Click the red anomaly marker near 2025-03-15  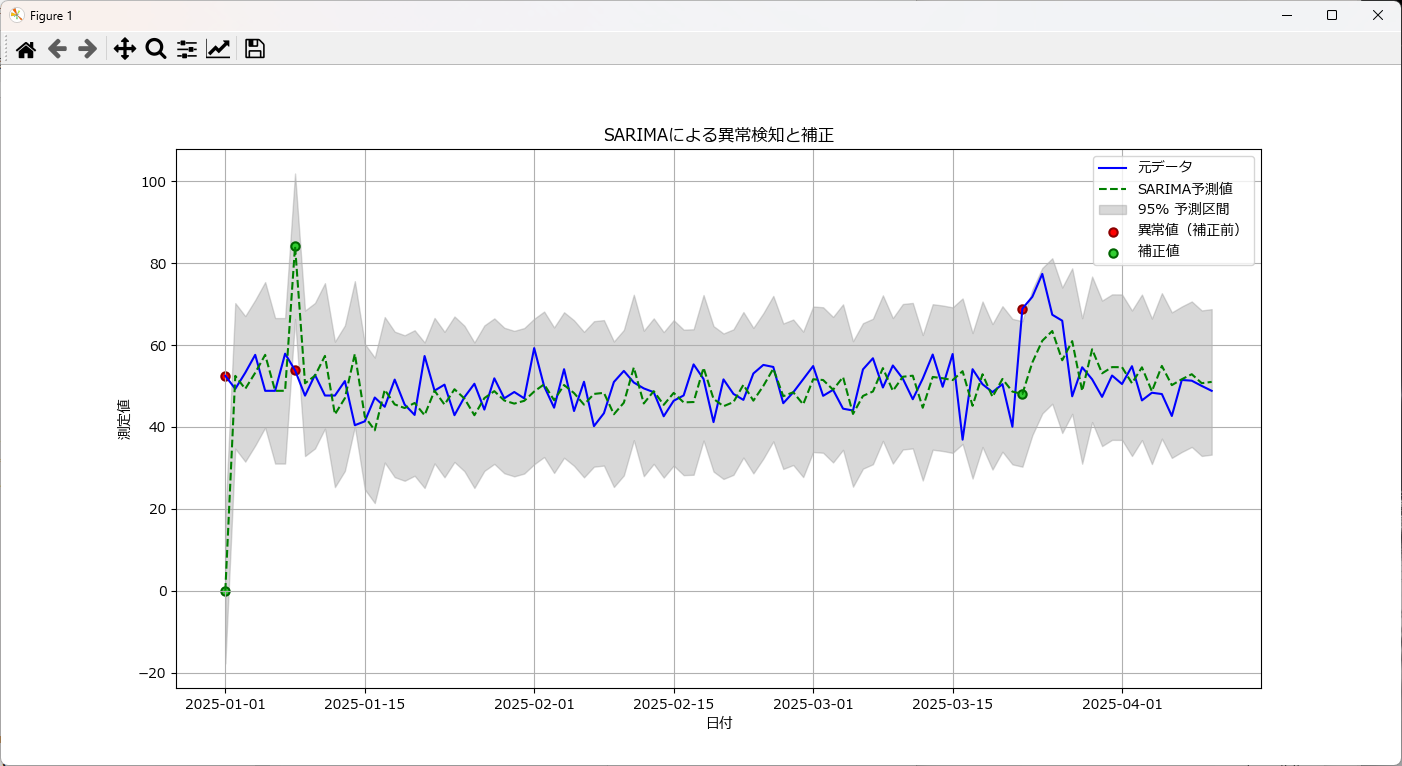(1023, 310)
